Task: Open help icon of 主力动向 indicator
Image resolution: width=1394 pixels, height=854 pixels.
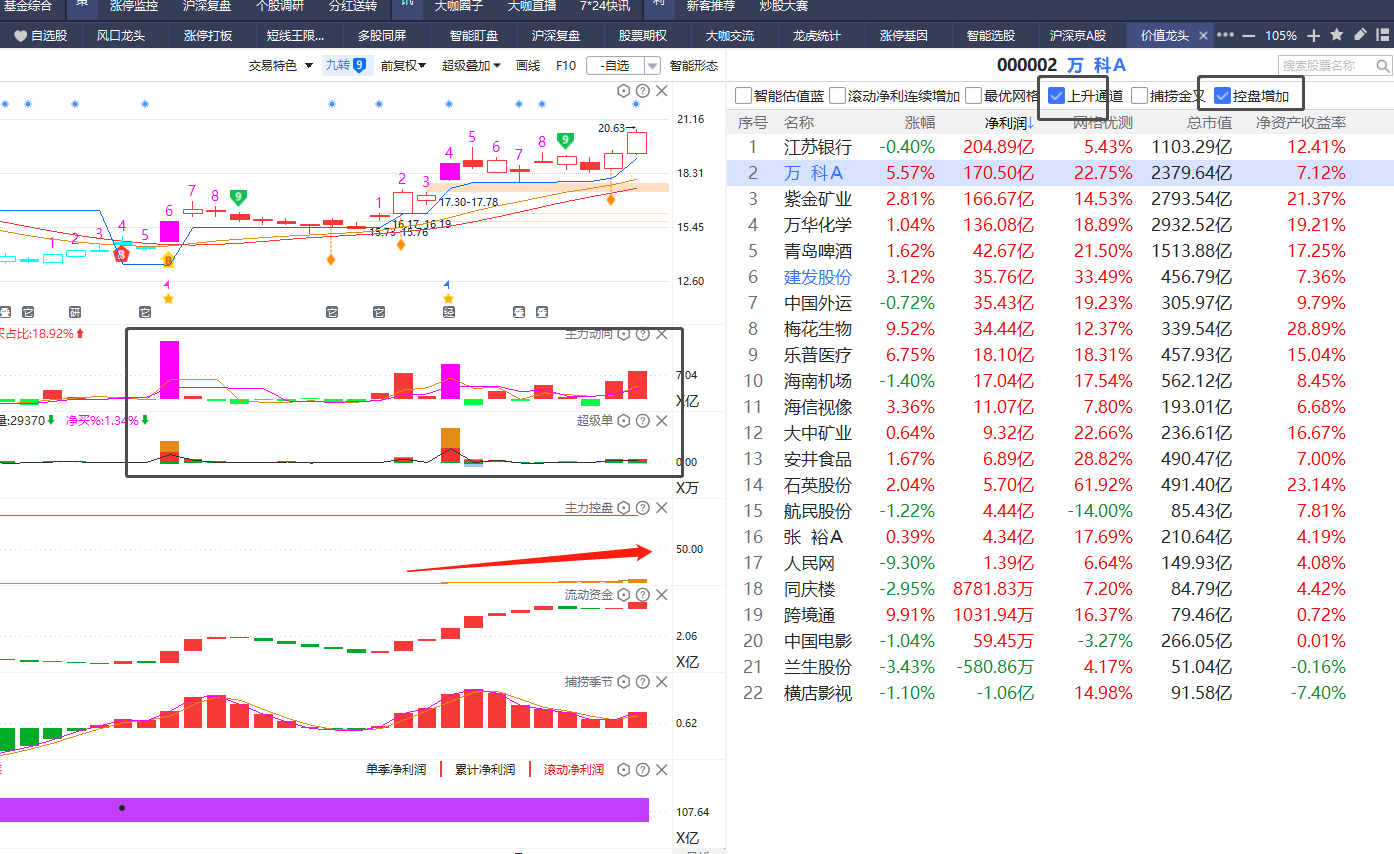Action: pyautogui.click(x=643, y=334)
